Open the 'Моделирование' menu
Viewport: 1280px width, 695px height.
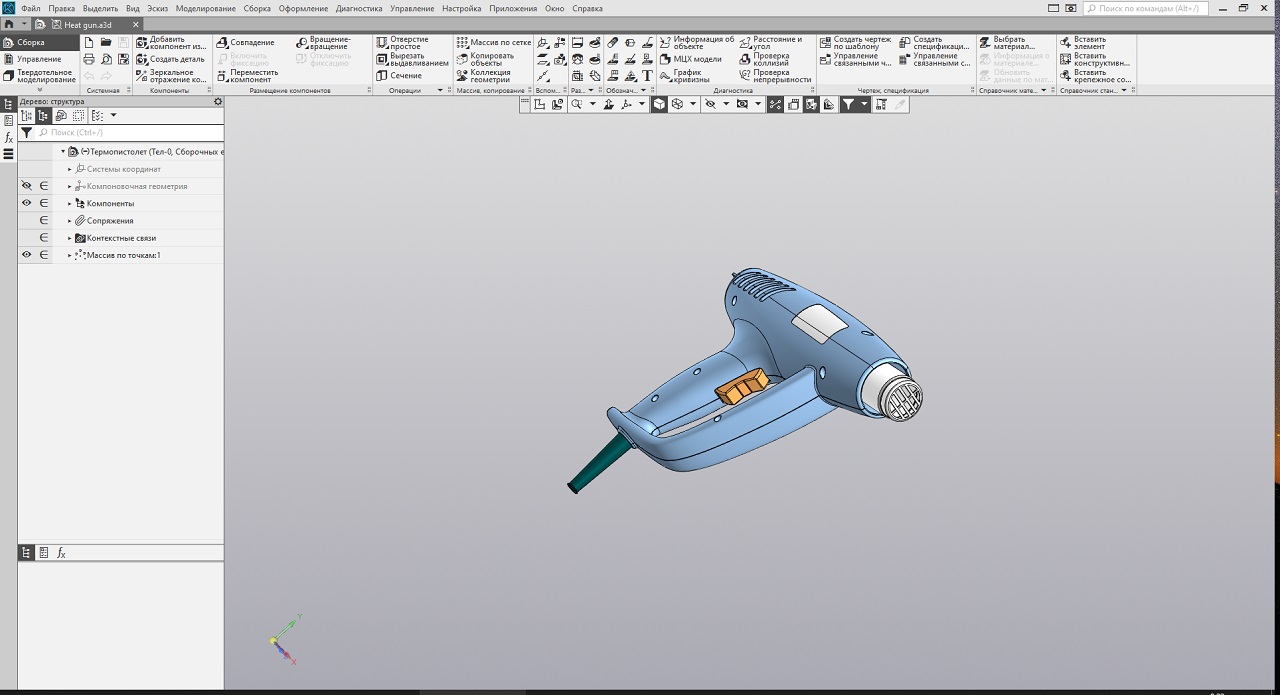click(205, 8)
